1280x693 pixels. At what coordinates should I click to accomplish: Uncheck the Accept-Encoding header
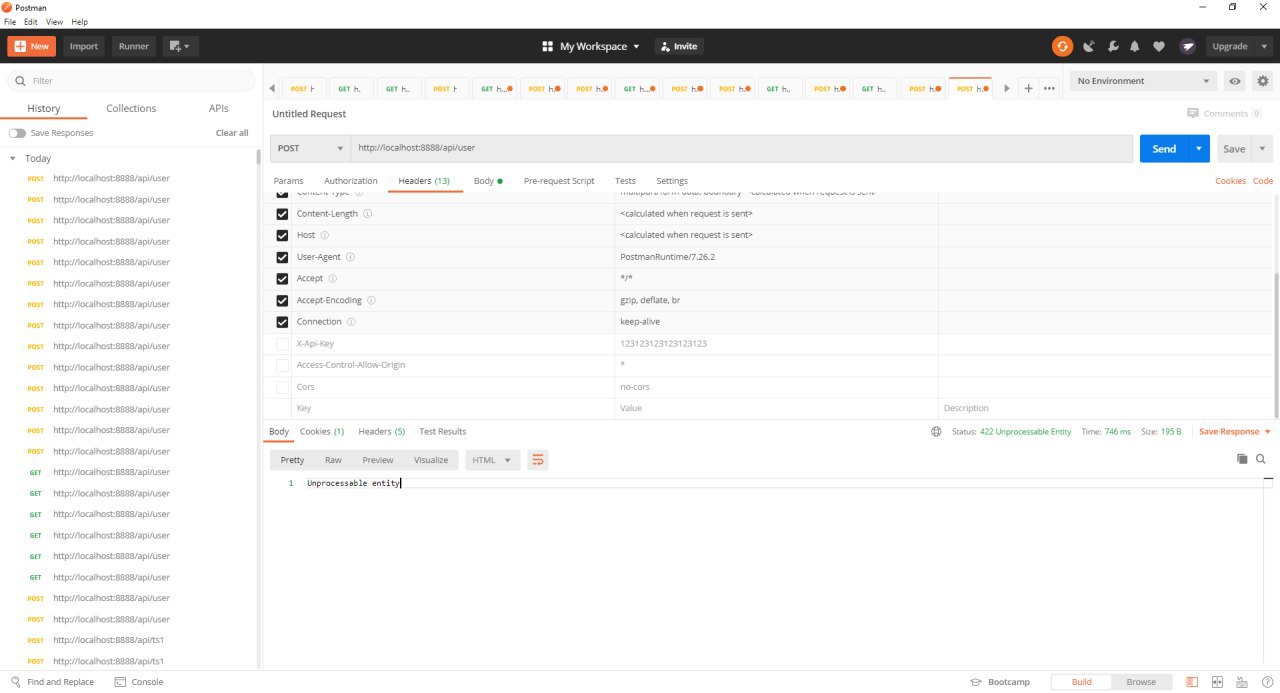click(x=282, y=300)
